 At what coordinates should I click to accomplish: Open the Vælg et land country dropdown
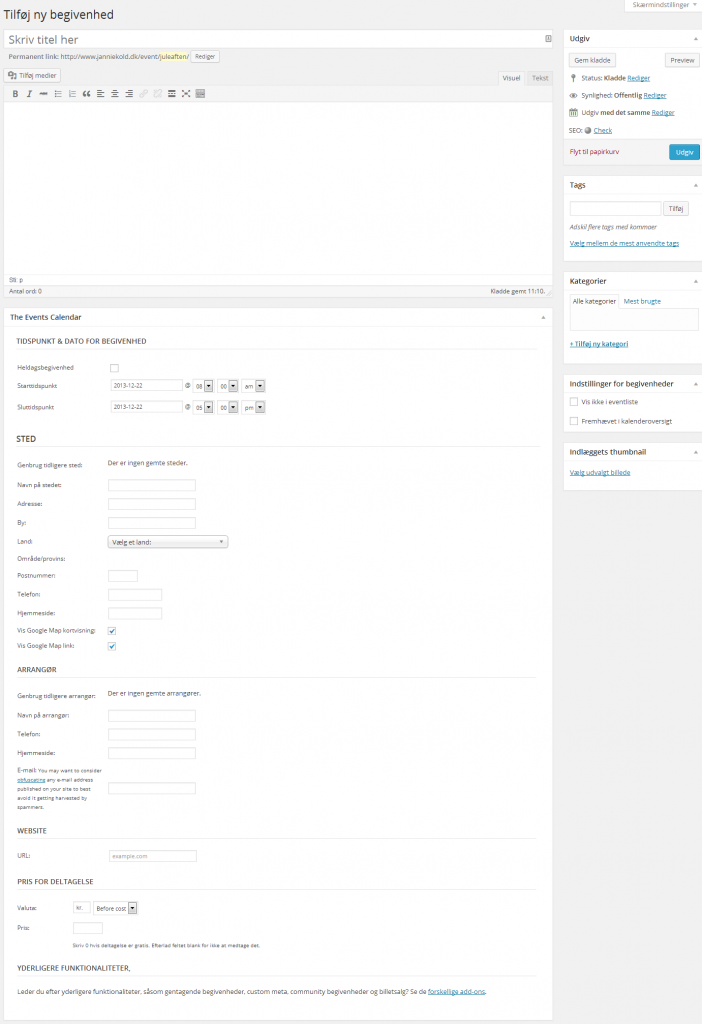168,542
